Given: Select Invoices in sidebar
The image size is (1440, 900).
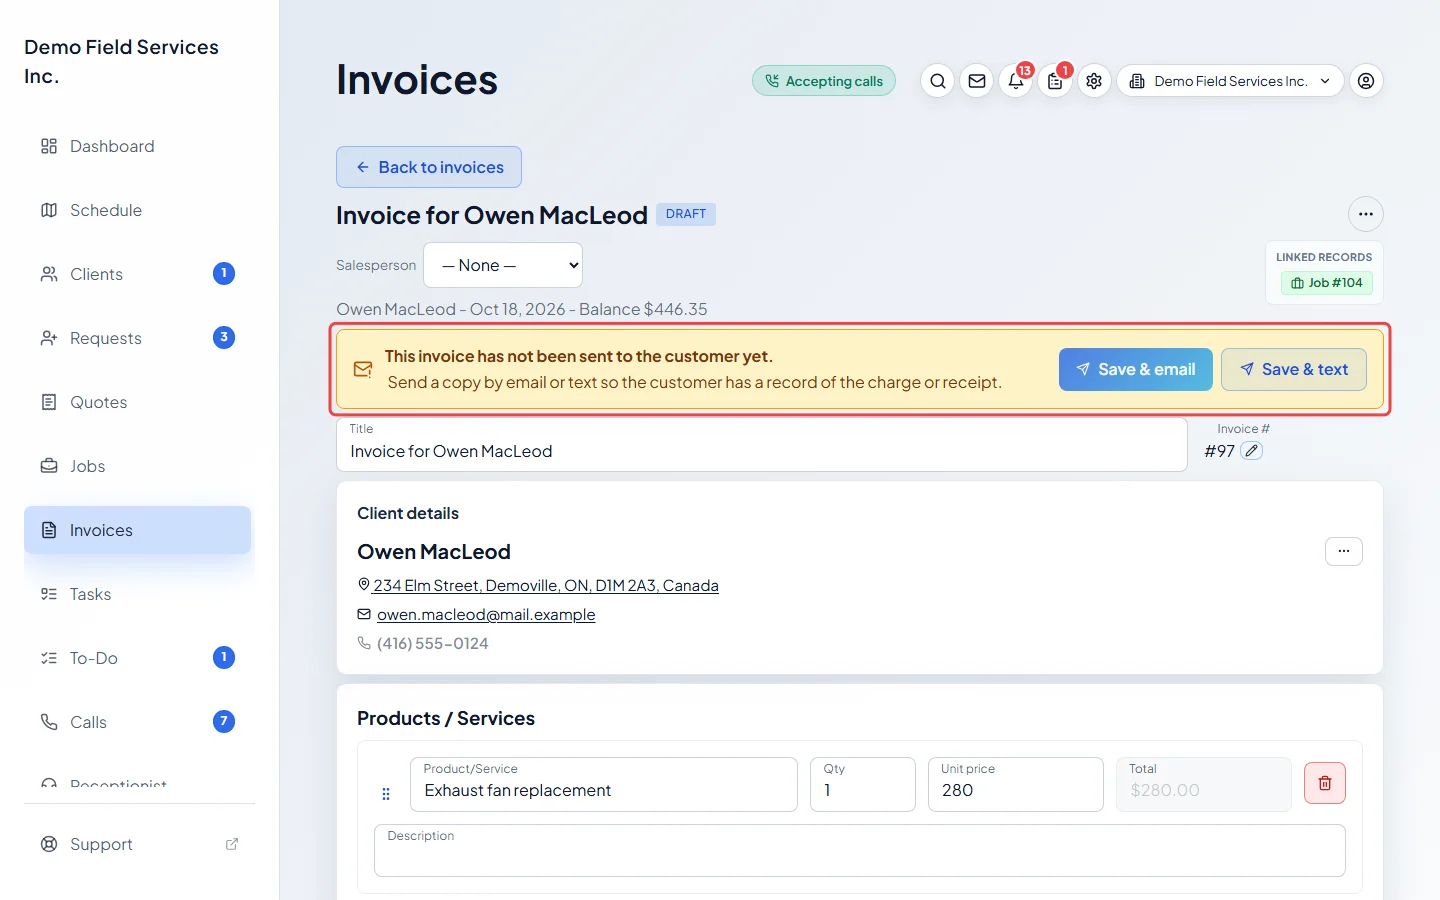Looking at the screenshot, I should [137, 530].
